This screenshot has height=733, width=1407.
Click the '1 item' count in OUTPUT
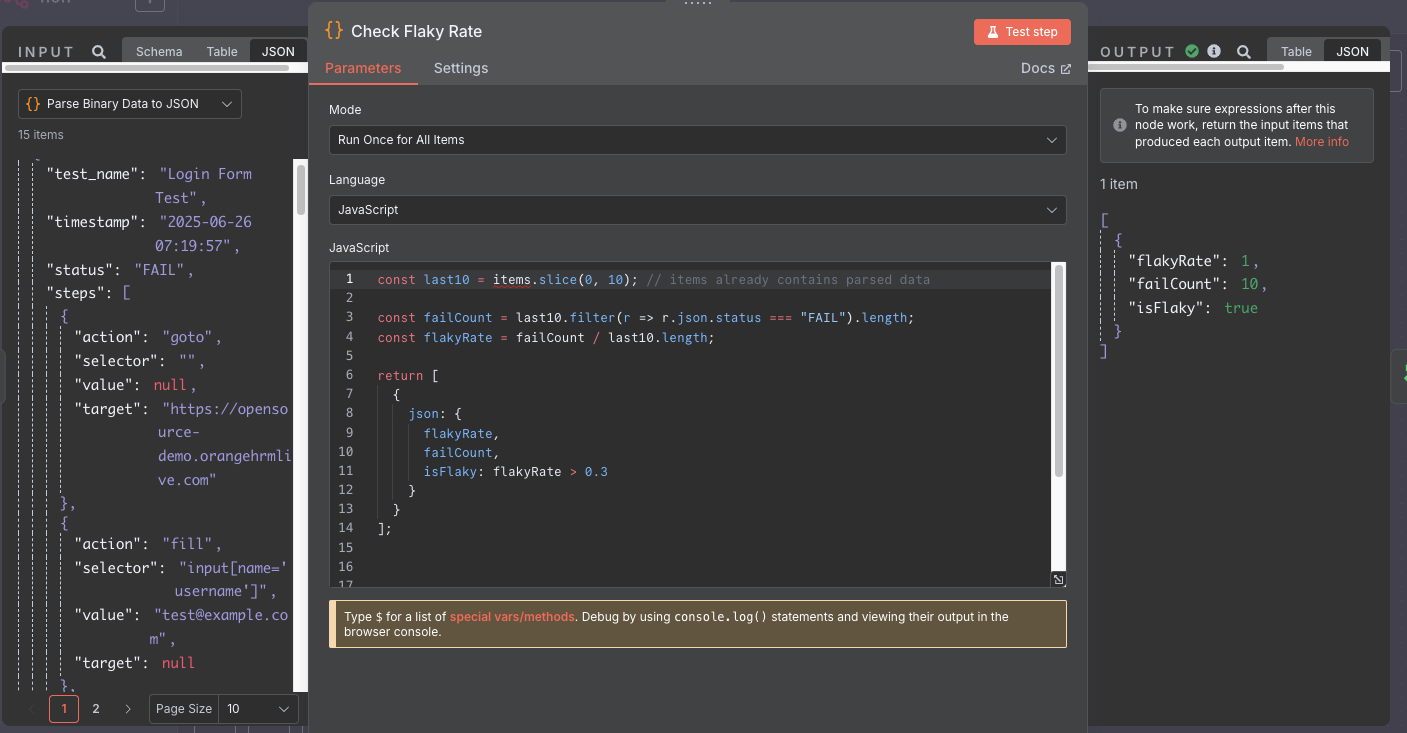(x=1119, y=184)
